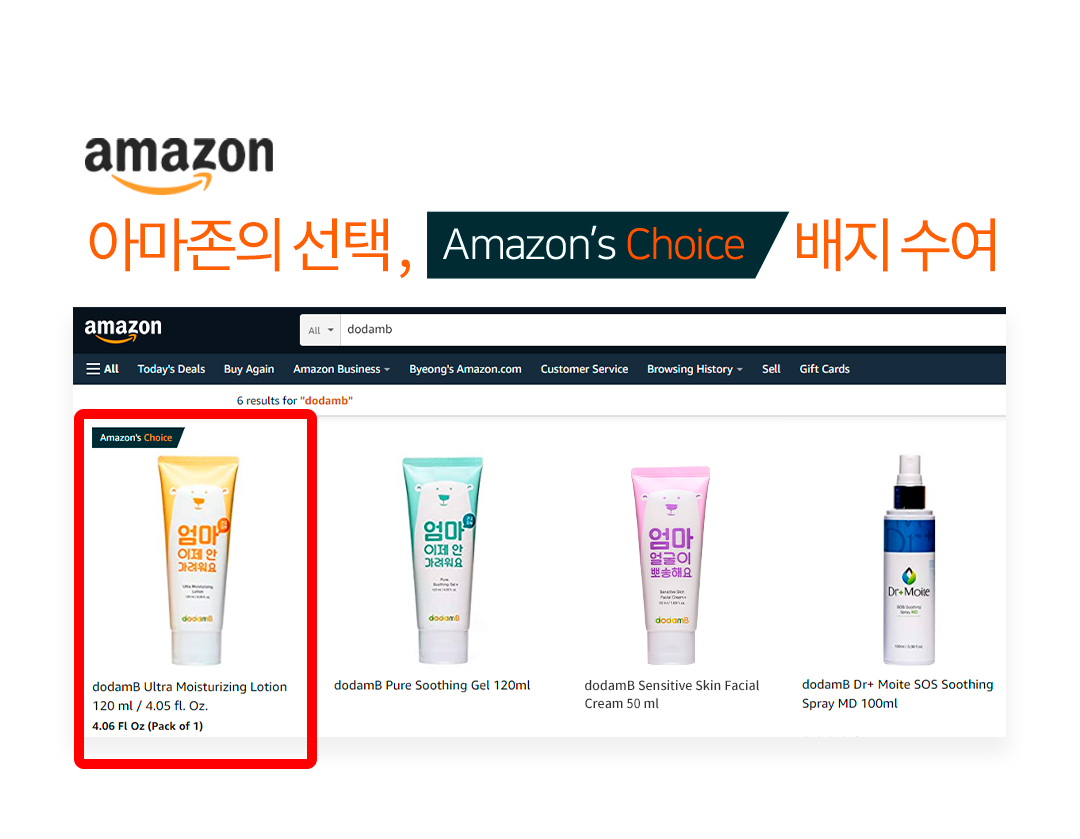Open Byeong's Amazon.com page
This screenshot has height=839, width=1080.
click(x=466, y=369)
